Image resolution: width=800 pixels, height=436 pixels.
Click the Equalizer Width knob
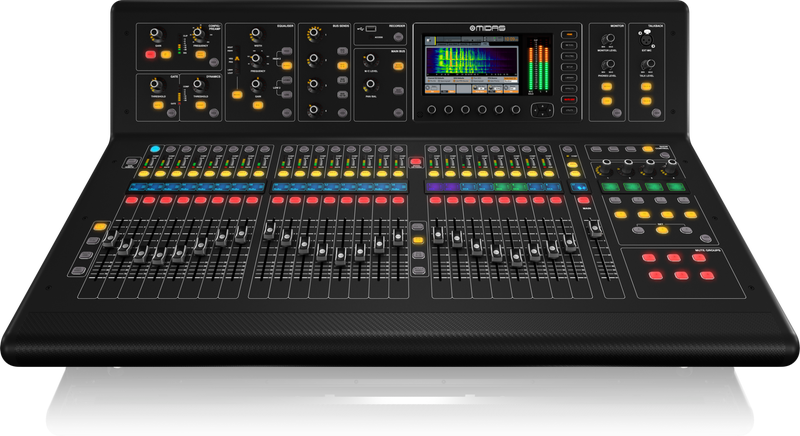(x=257, y=35)
